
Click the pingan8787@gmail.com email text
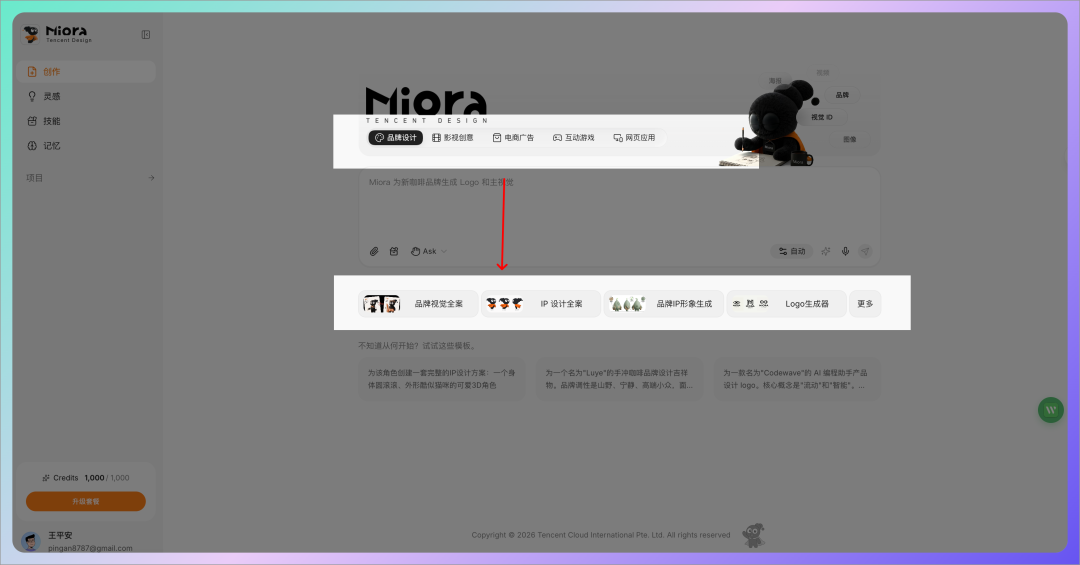click(x=90, y=548)
